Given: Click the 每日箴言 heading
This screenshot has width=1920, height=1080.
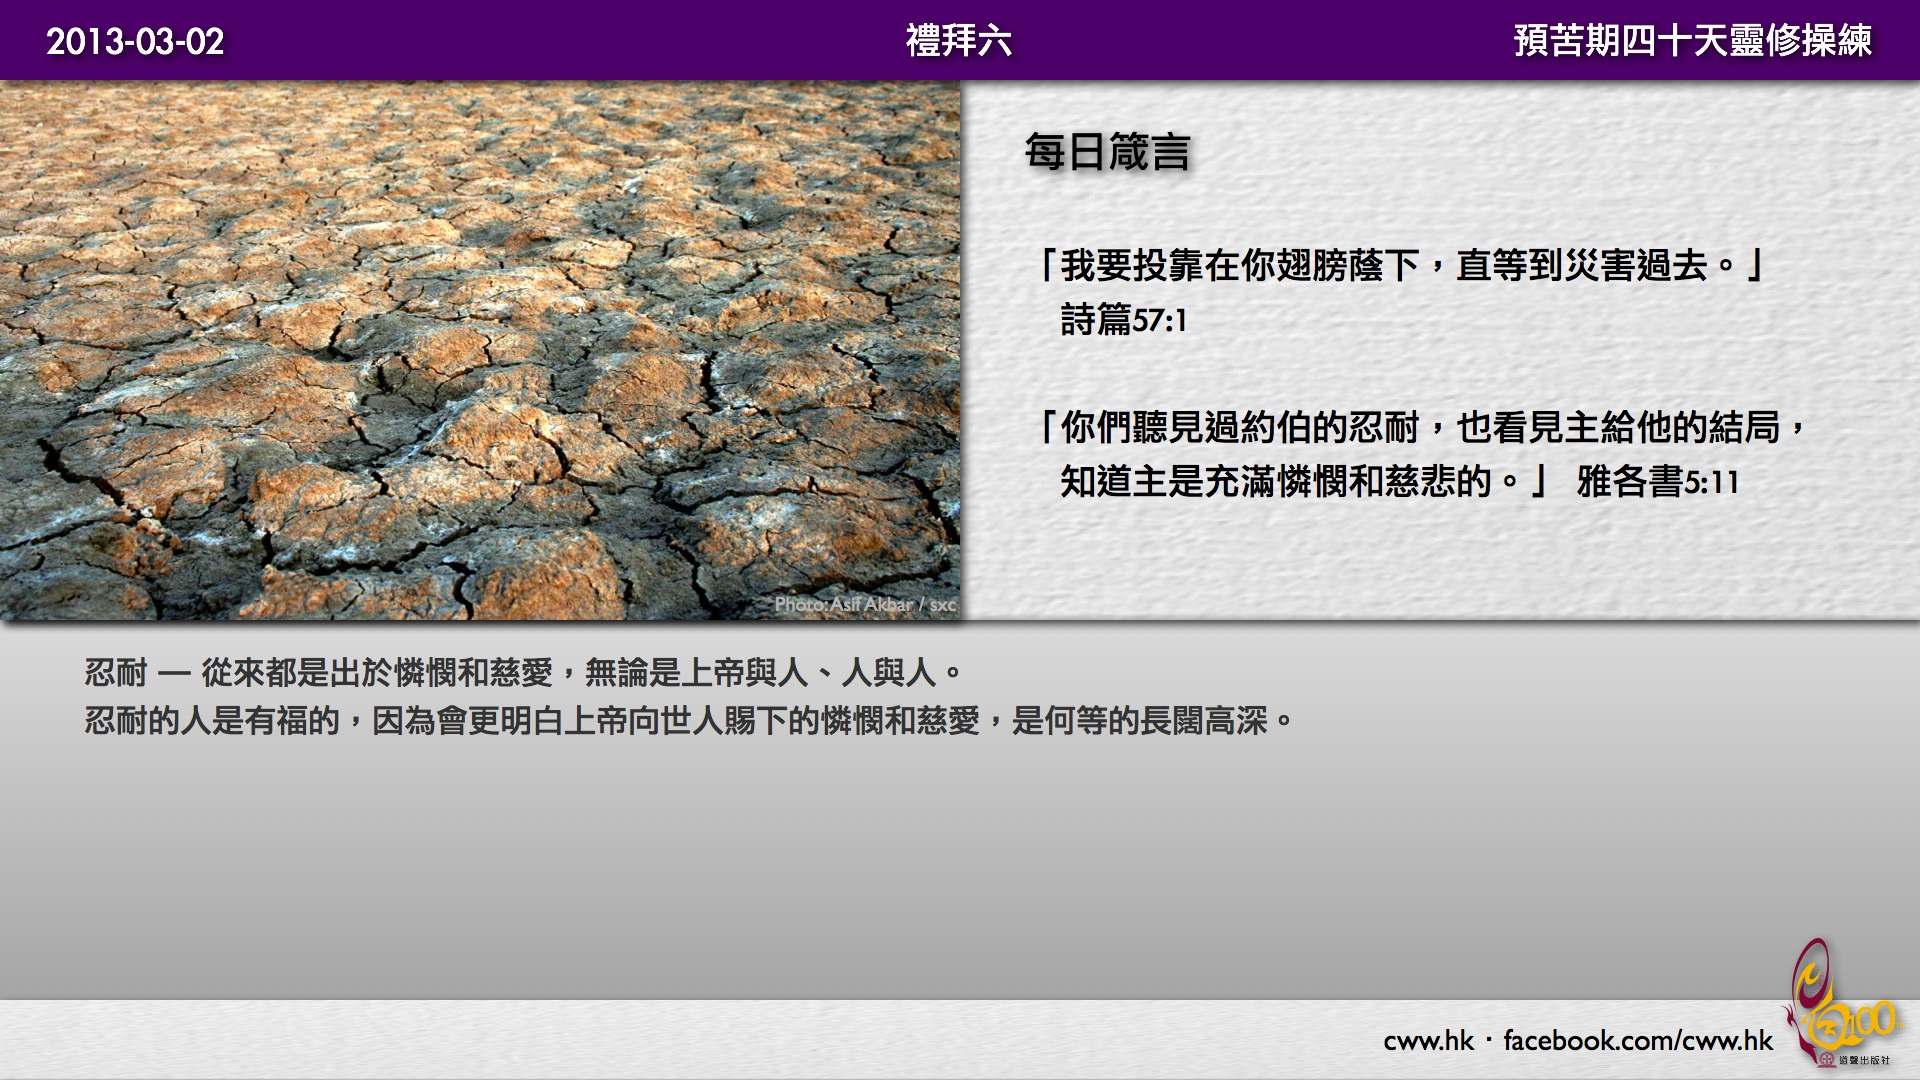Looking at the screenshot, I should pos(1107,152).
